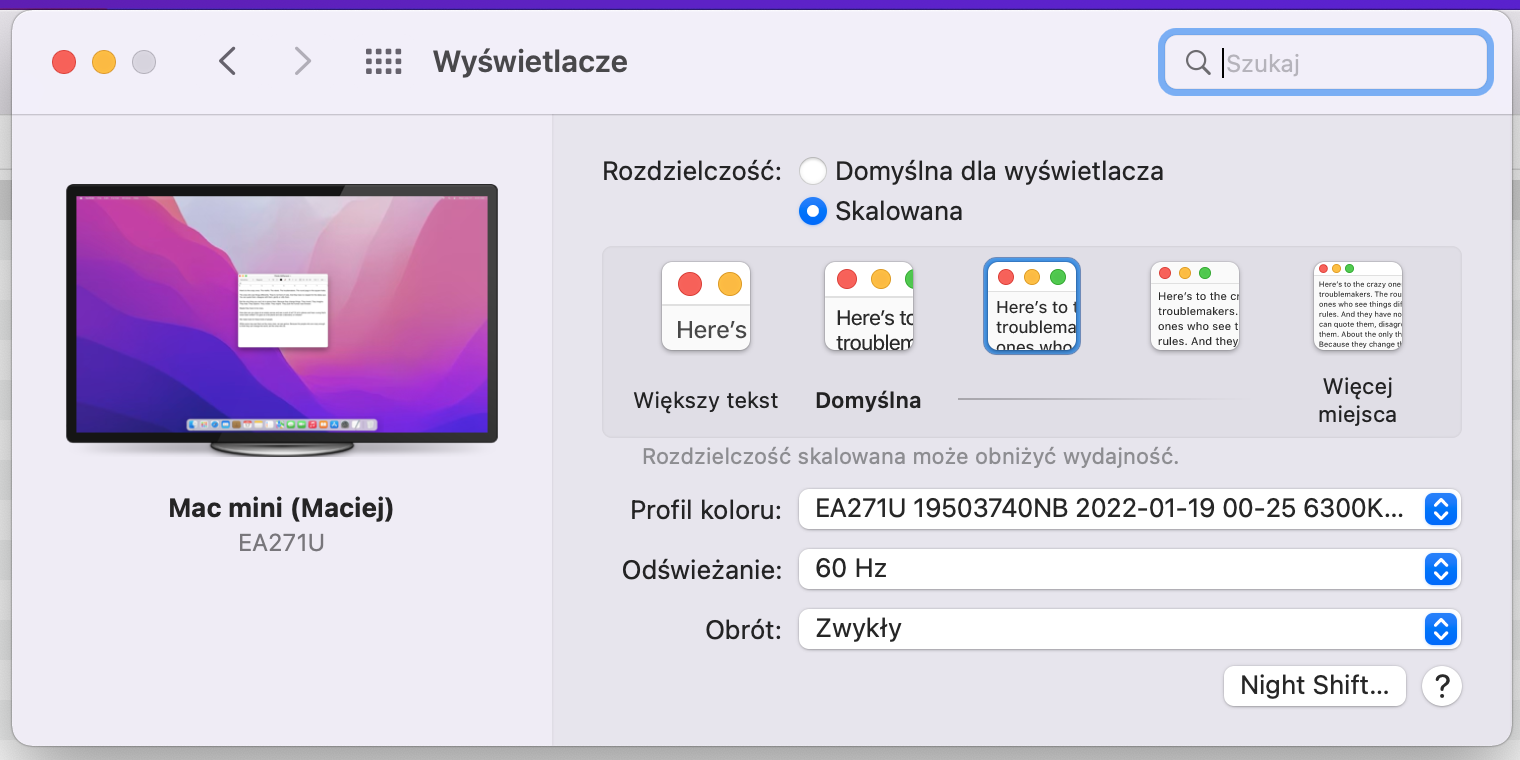The width and height of the screenshot is (1520, 760).
Task: Choose the 'Domyślna' scaled resolution thumbnail
Action: point(868,306)
